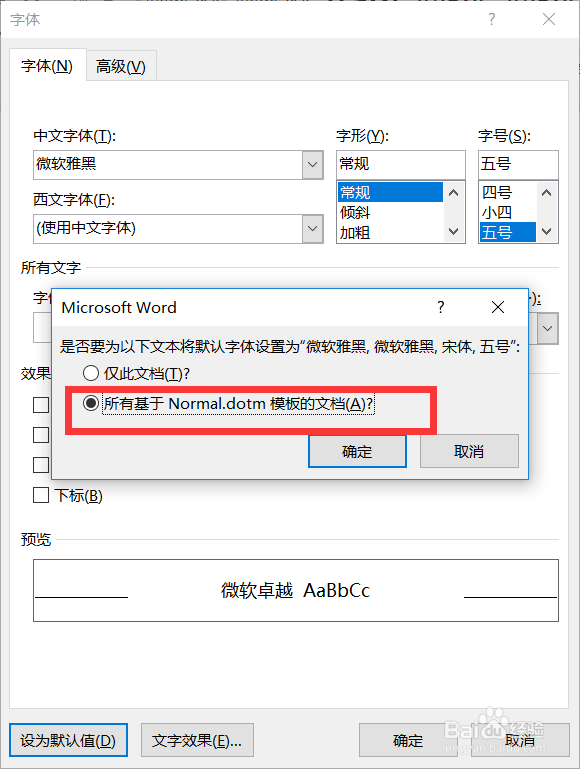Screen dimensions: 580x769
Task: Click the 字形 input box showing 常规
Action: 401,164
